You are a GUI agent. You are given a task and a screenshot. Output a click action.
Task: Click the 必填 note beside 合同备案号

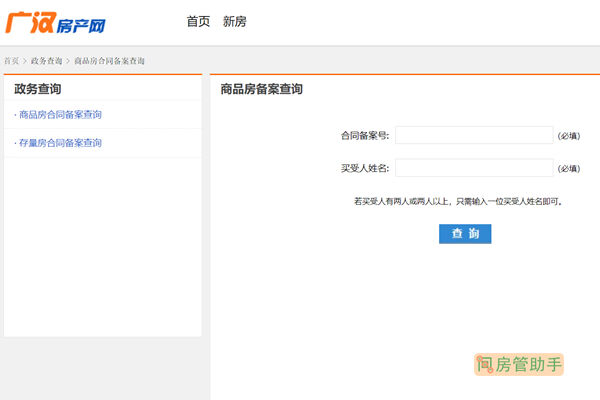pyautogui.click(x=569, y=136)
